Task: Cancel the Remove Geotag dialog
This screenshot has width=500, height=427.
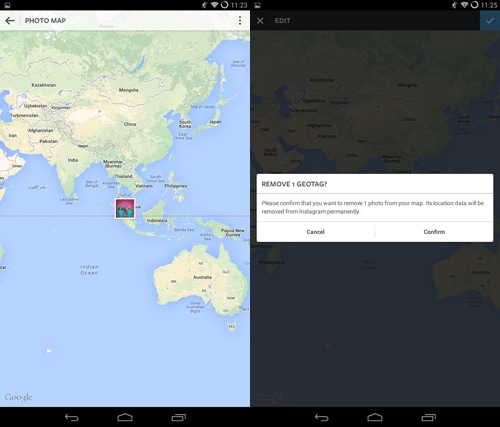Action: click(x=315, y=232)
